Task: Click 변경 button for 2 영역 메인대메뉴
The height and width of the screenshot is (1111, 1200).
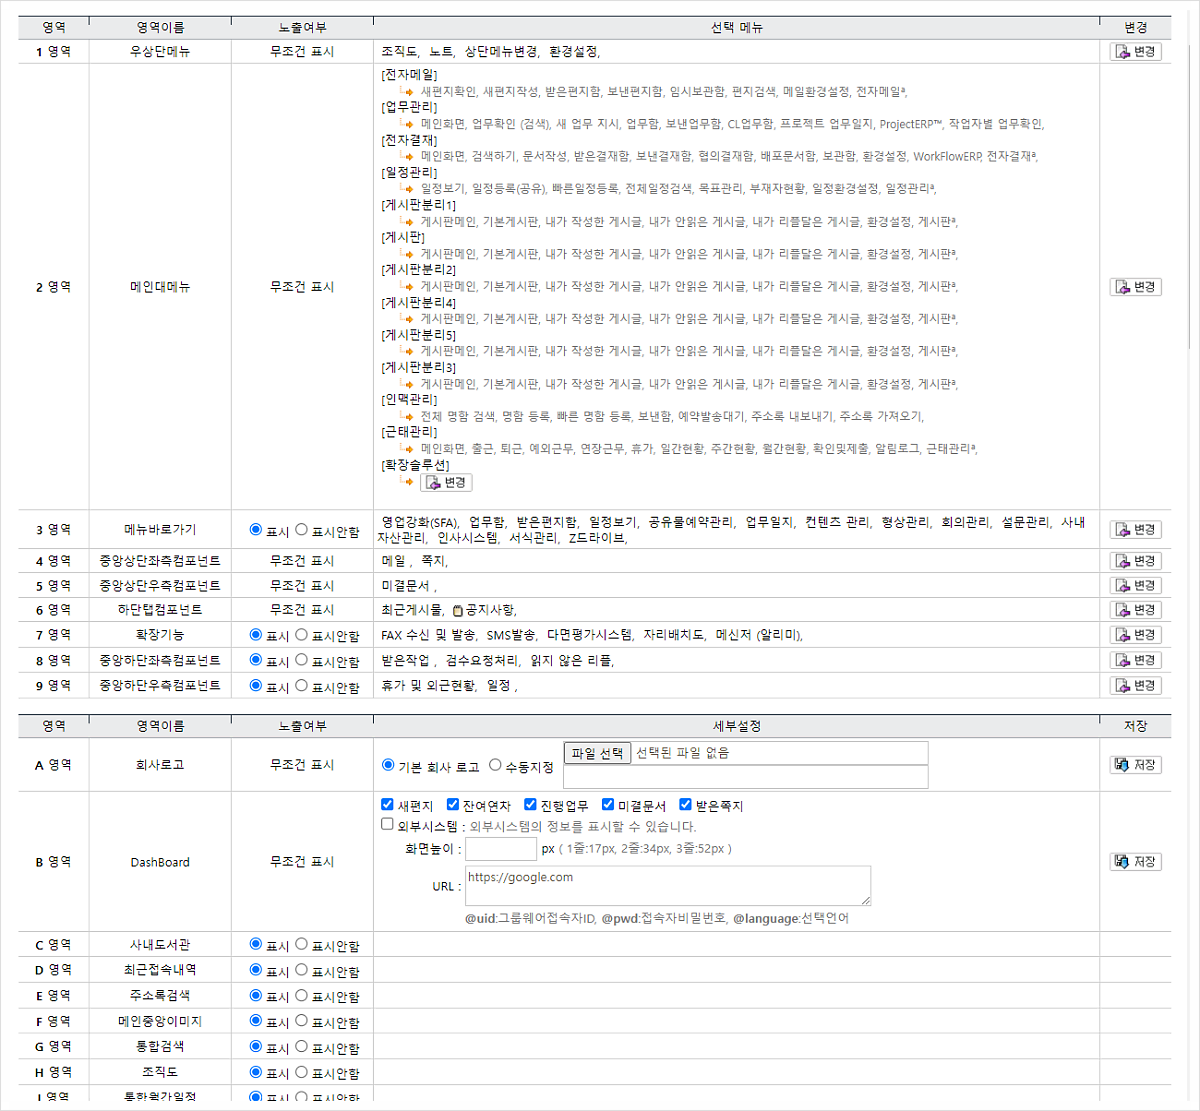Action: point(1136,287)
